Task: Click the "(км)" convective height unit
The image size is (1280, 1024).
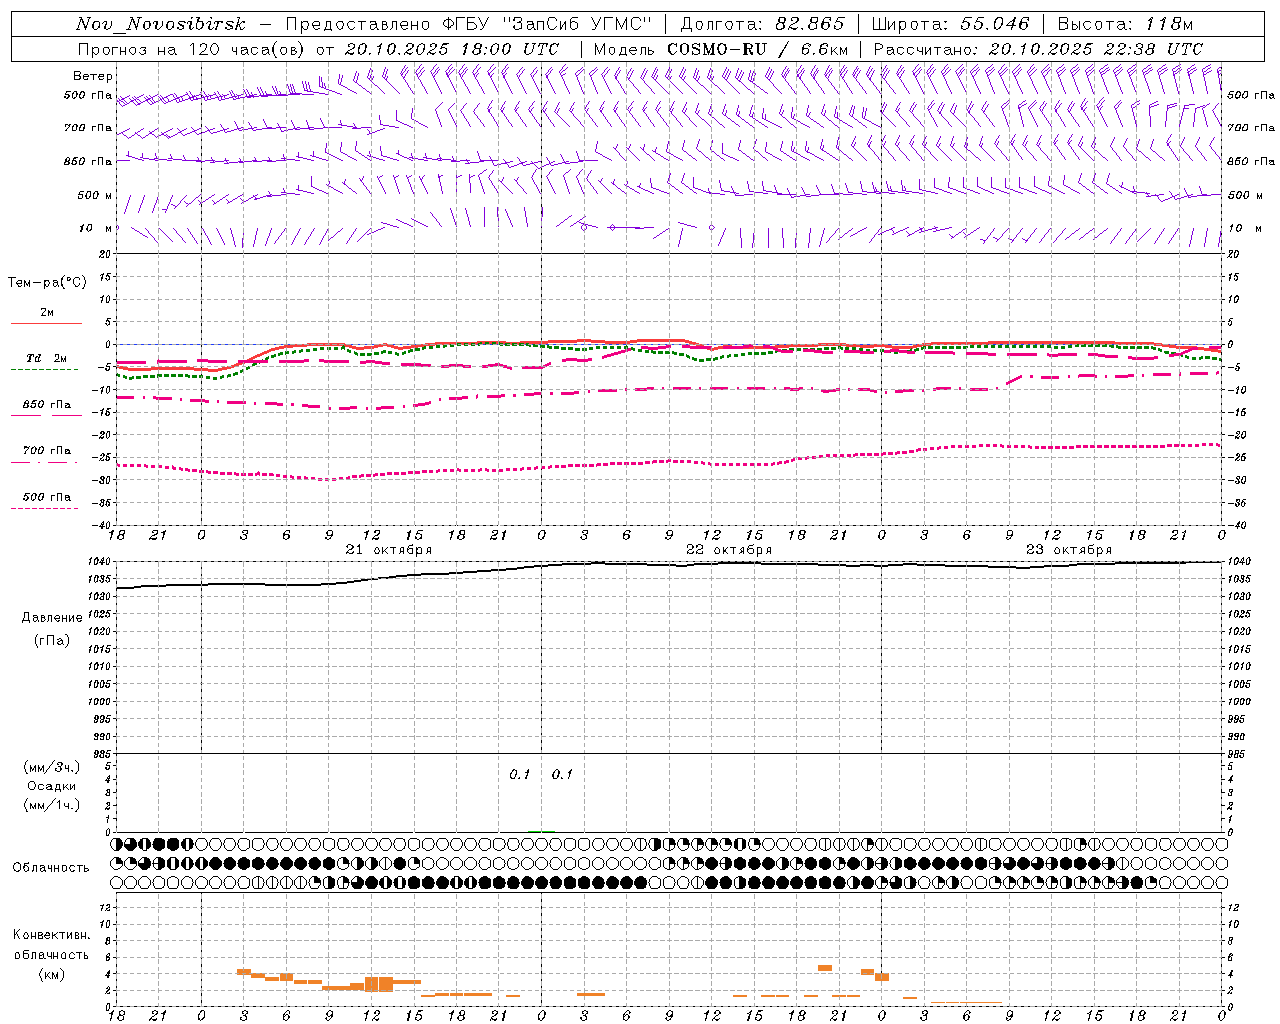Action: click(51, 974)
